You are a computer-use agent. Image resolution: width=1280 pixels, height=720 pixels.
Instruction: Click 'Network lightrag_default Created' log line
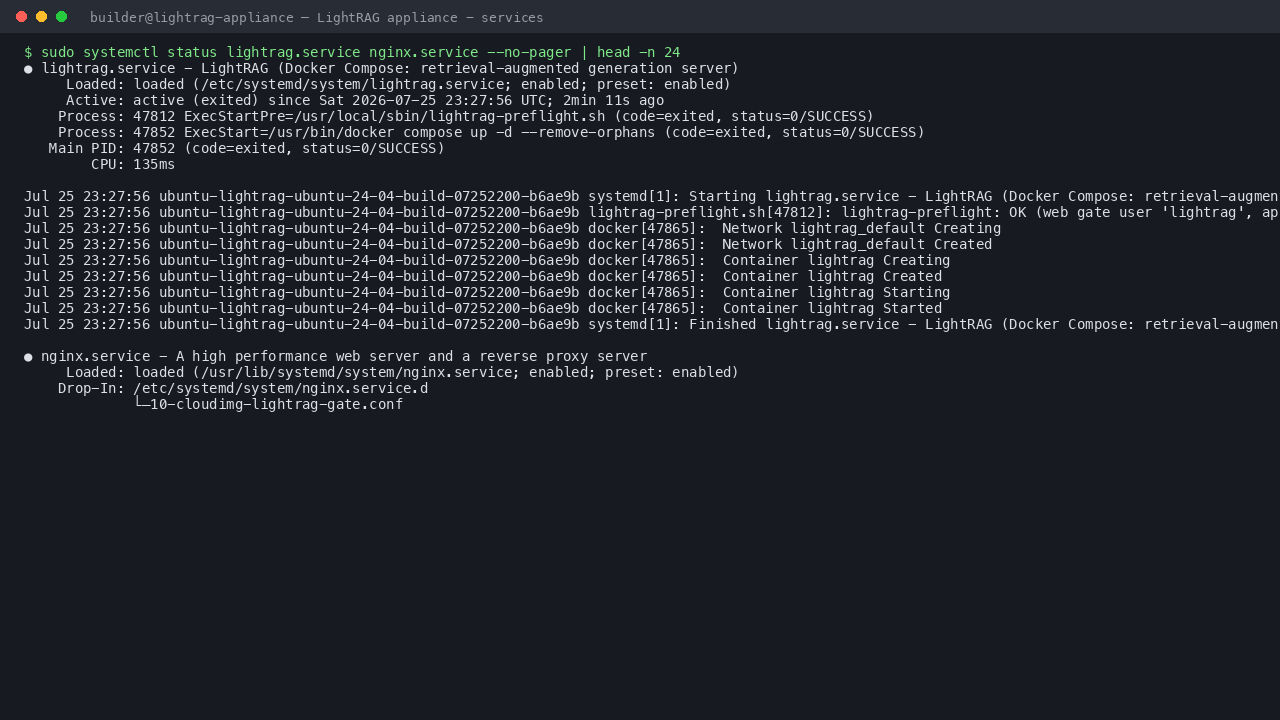508,244
